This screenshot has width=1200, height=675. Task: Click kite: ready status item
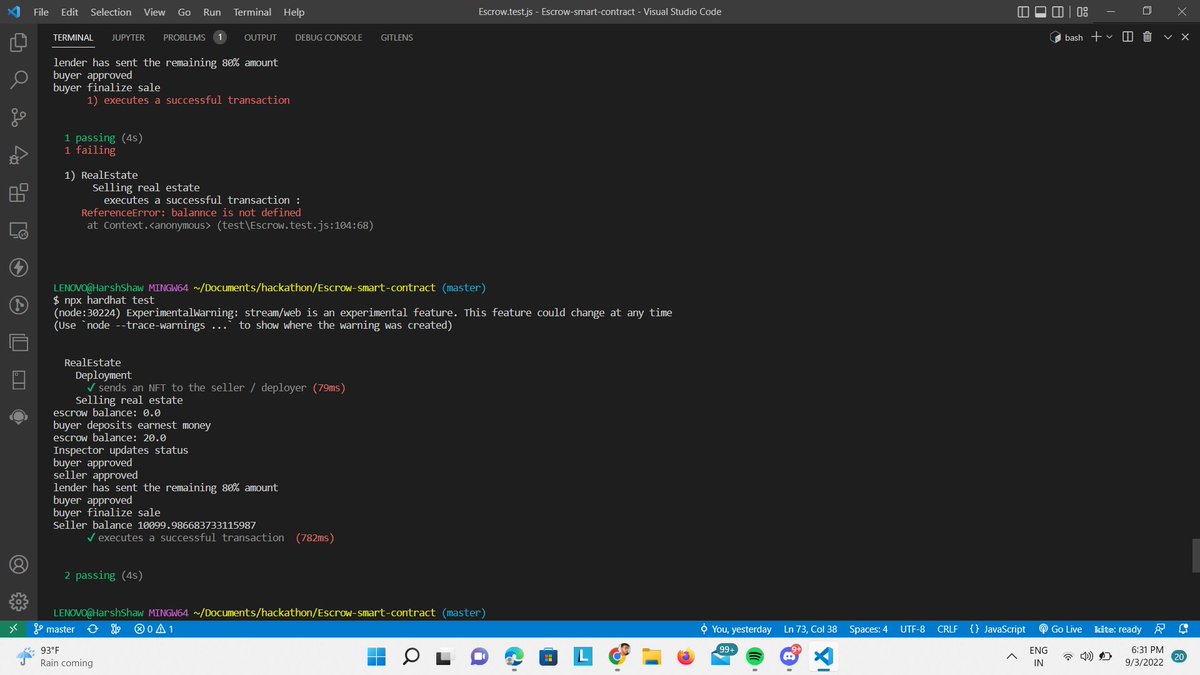(1118, 629)
